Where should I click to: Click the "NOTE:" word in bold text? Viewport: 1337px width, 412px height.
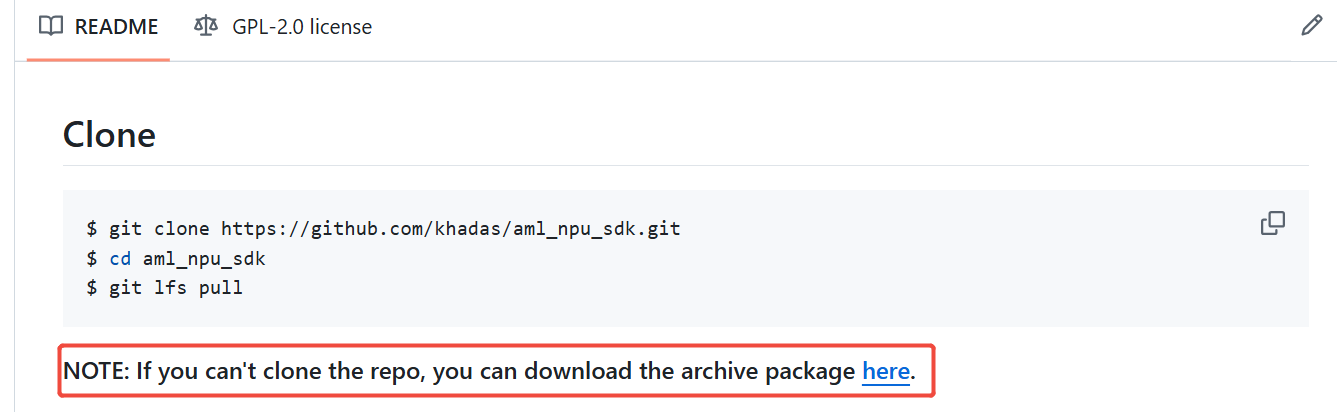click(95, 372)
